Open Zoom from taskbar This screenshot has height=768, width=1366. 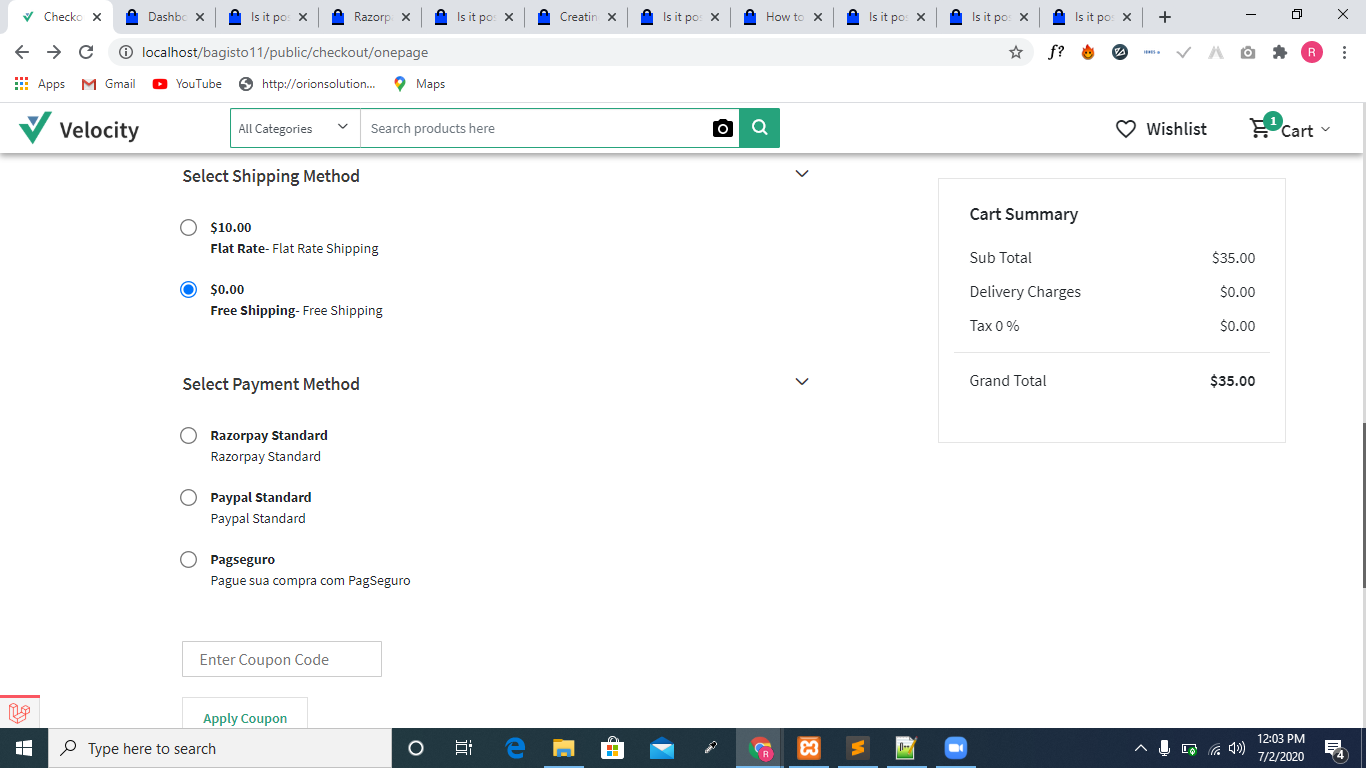pyautogui.click(x=954, y=748)
